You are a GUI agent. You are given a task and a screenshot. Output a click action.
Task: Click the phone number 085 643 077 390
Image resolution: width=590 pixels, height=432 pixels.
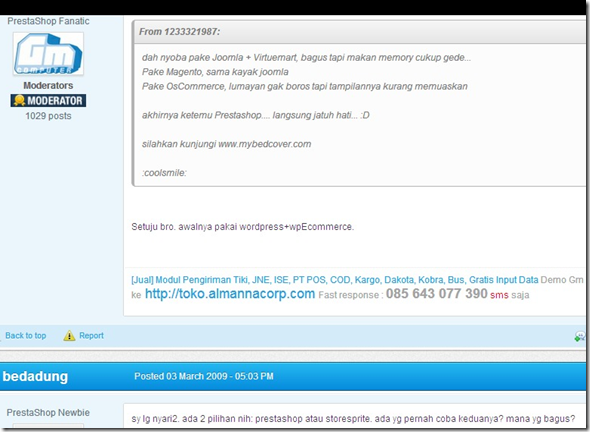436,294
